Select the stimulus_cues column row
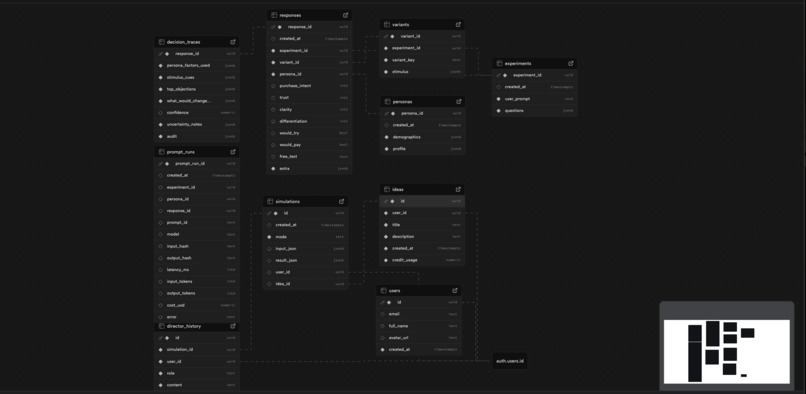The image size is (806, 394). pos(197,77)
